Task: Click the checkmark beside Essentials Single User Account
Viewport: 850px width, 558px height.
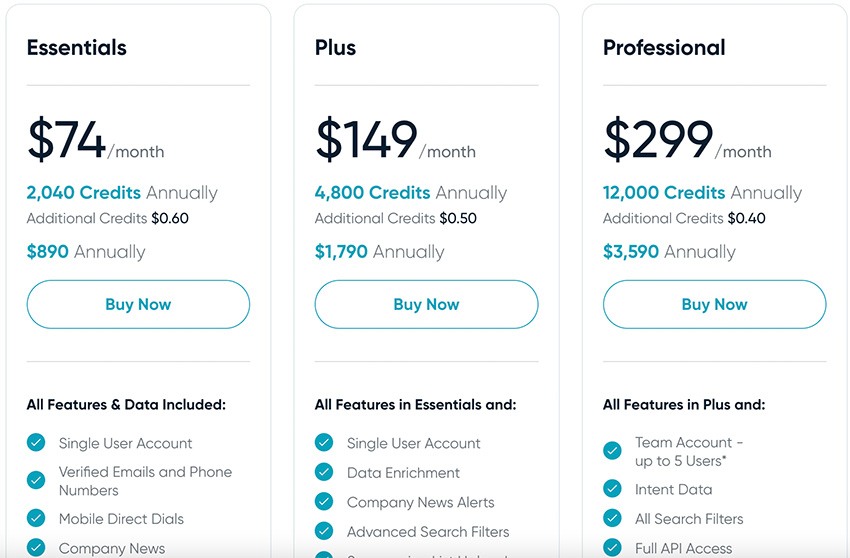Action: pyautogui.click(x=36, y=442)
